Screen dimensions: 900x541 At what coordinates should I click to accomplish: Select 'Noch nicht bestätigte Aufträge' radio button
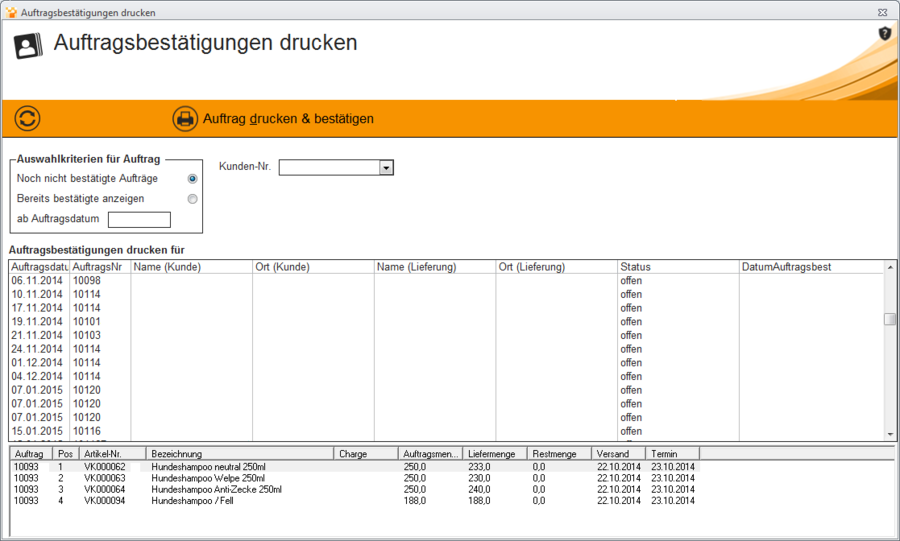click(x=192, y=179)
